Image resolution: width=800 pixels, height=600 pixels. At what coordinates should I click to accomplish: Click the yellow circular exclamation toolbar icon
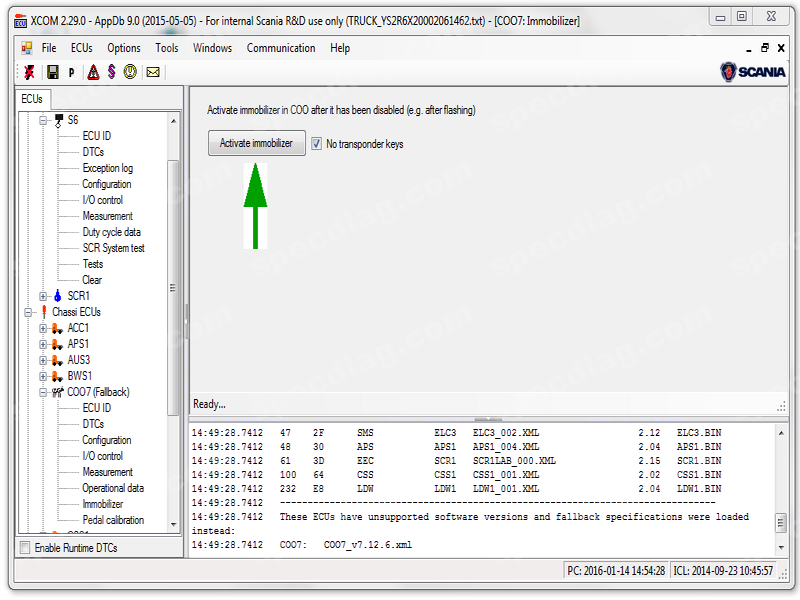[x=131, y=72]
